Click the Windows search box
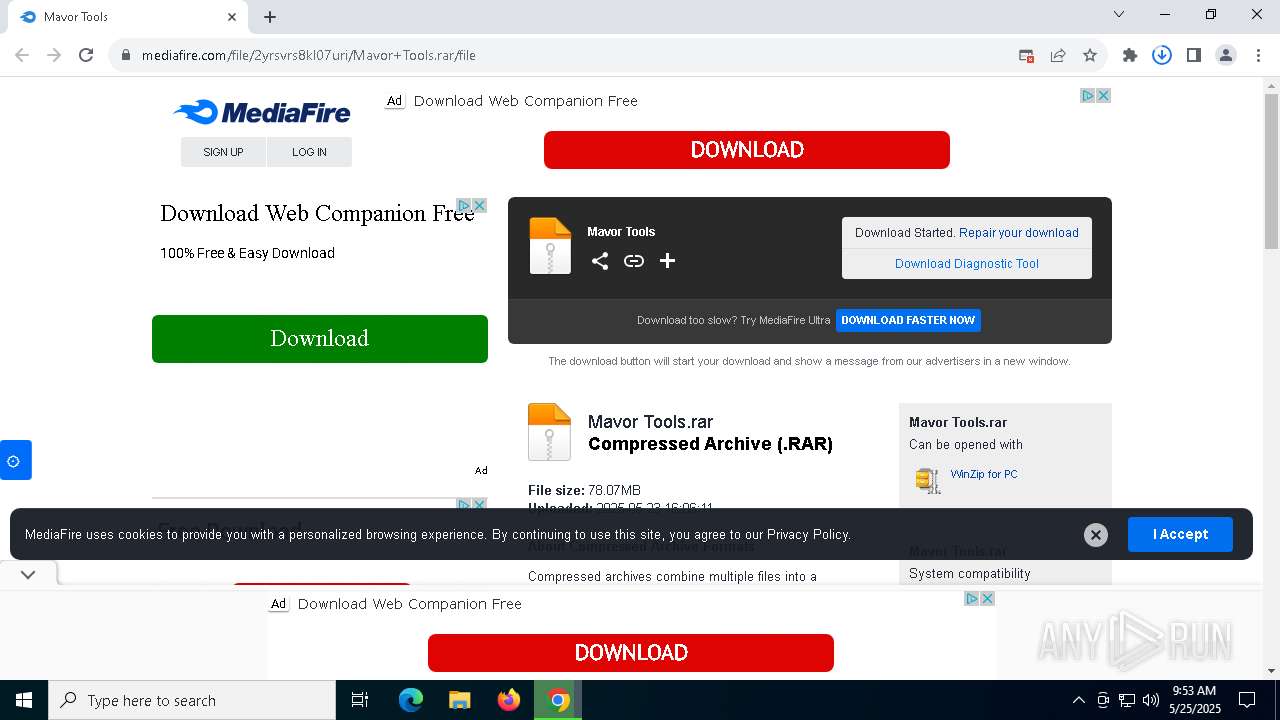The height and width of the screenshot is (720, 1280). point(192,700)
